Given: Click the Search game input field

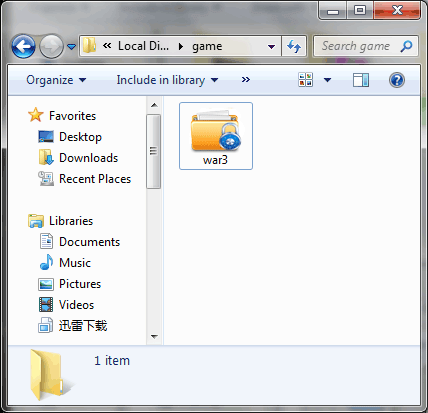Looking at the screenshot, I should pos(356,46).
